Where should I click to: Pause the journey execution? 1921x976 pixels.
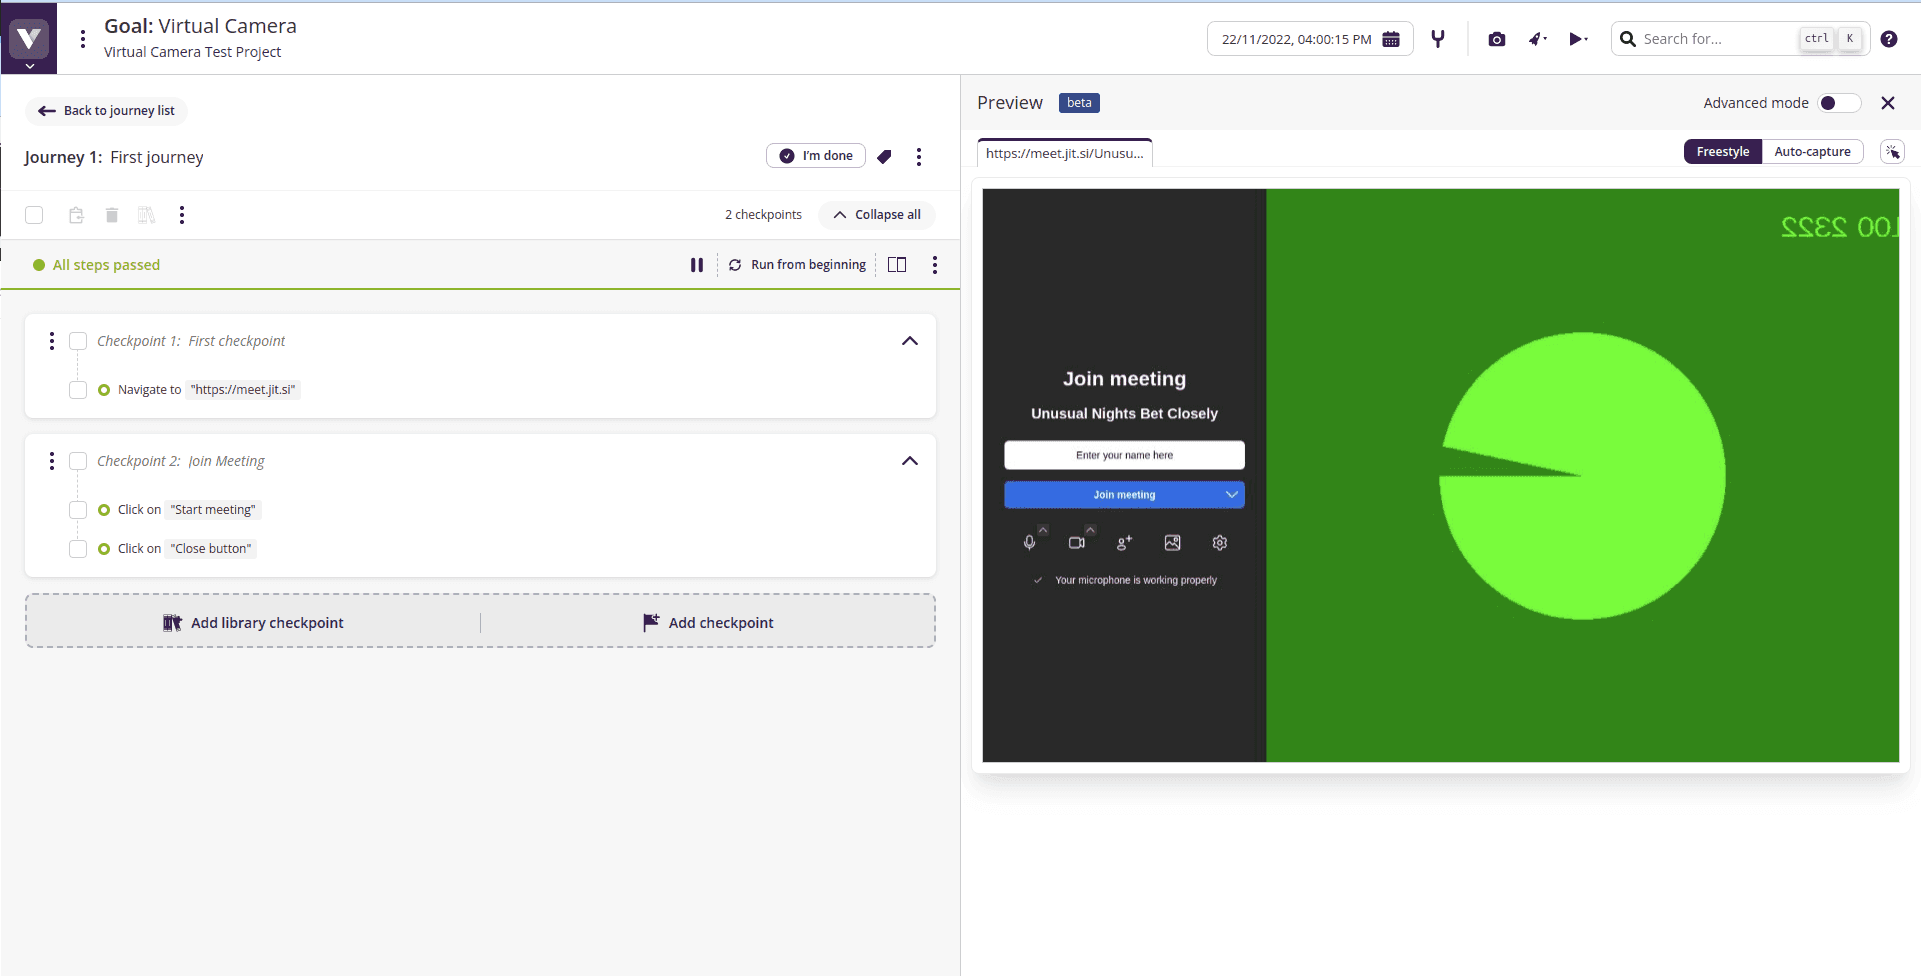point(697,265)
